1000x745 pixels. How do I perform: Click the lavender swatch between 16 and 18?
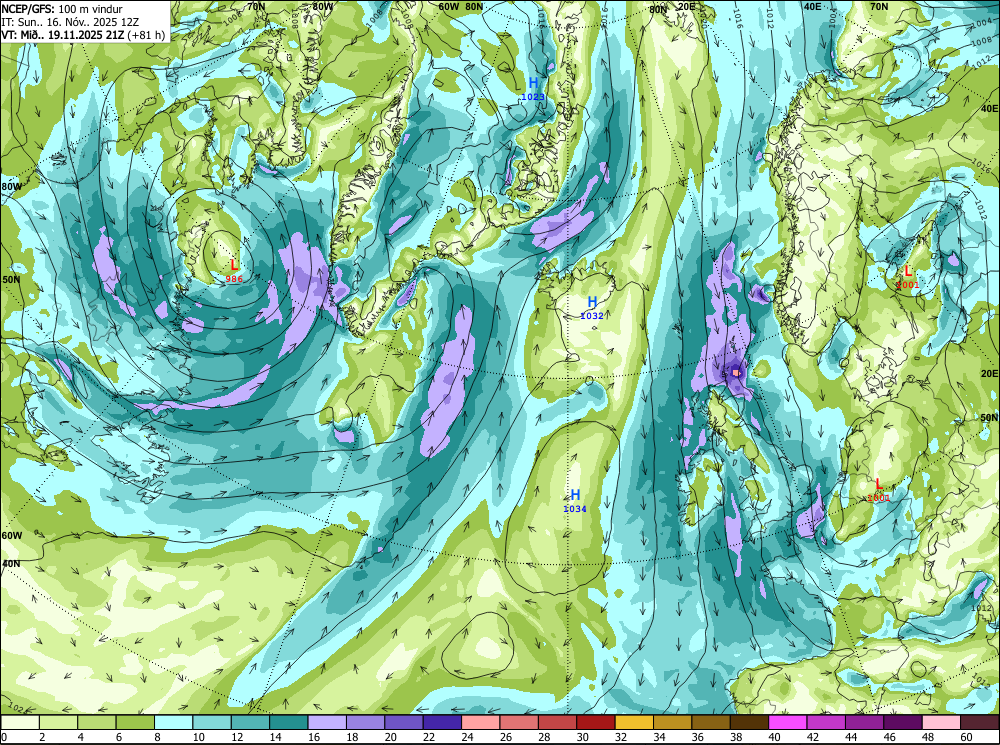click(x=327, y=722)
